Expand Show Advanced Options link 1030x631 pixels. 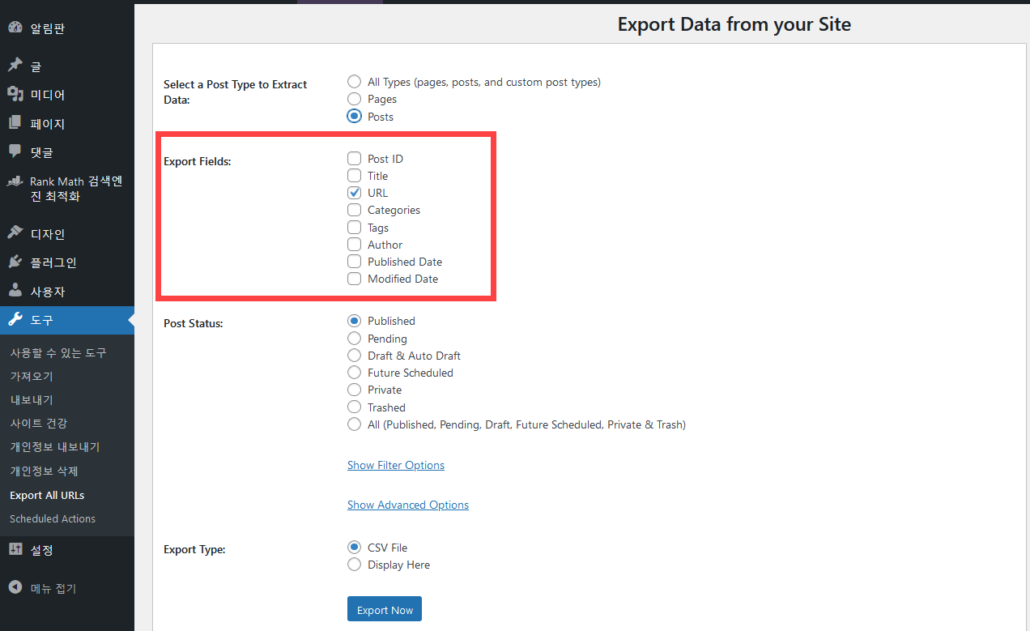[408, 504]
